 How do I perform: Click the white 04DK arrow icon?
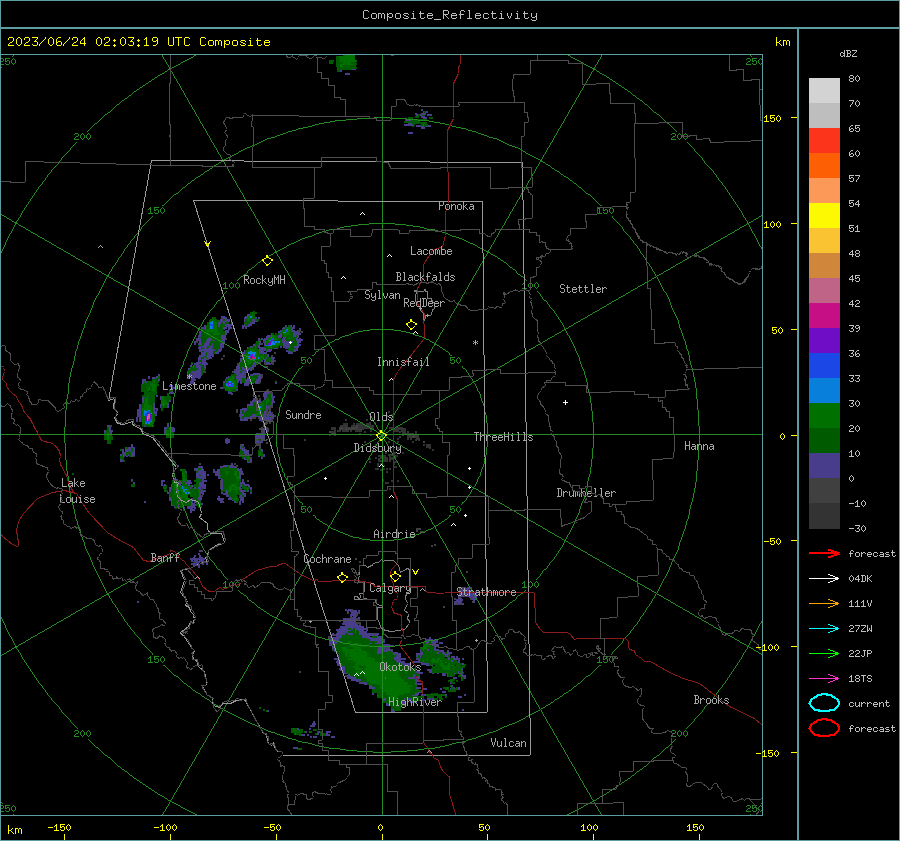(824, 579)
